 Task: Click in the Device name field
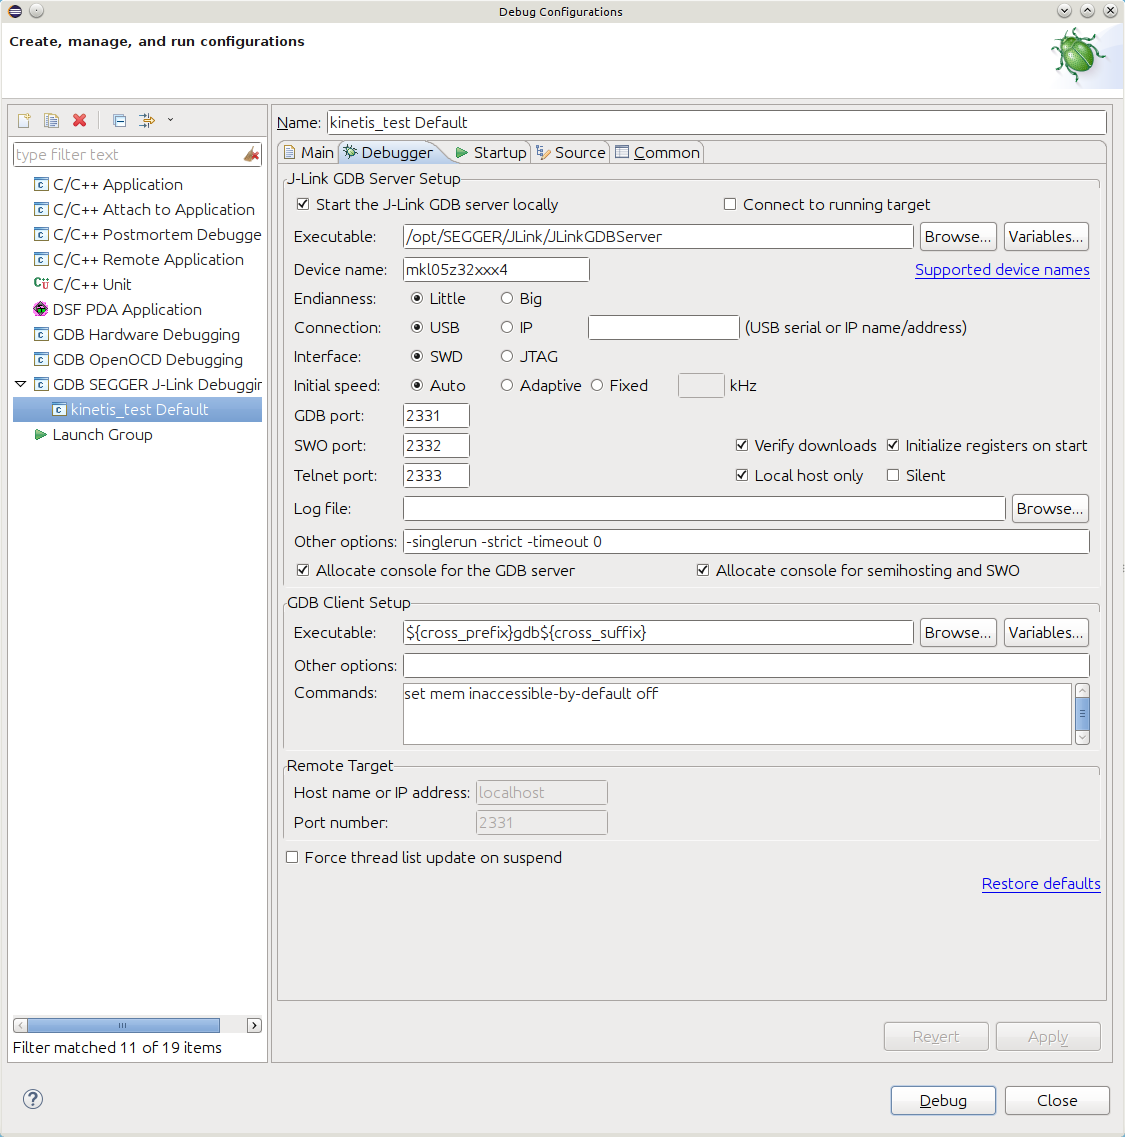pyautogui.click(x=496, y=270)
